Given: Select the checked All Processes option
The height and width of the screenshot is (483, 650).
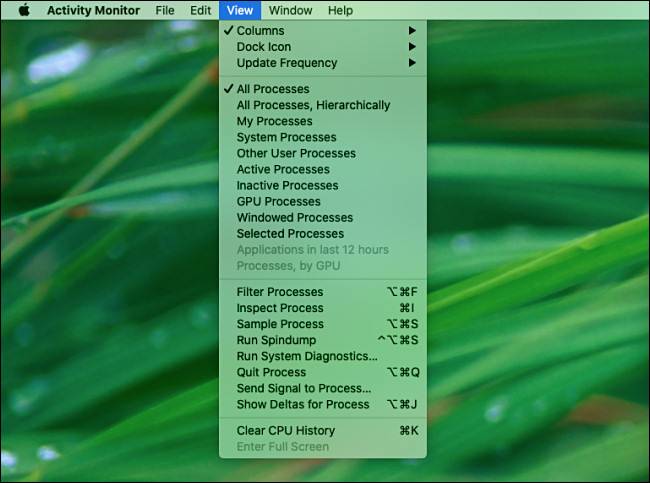Looking at the screenshot, I should (323, 89).
